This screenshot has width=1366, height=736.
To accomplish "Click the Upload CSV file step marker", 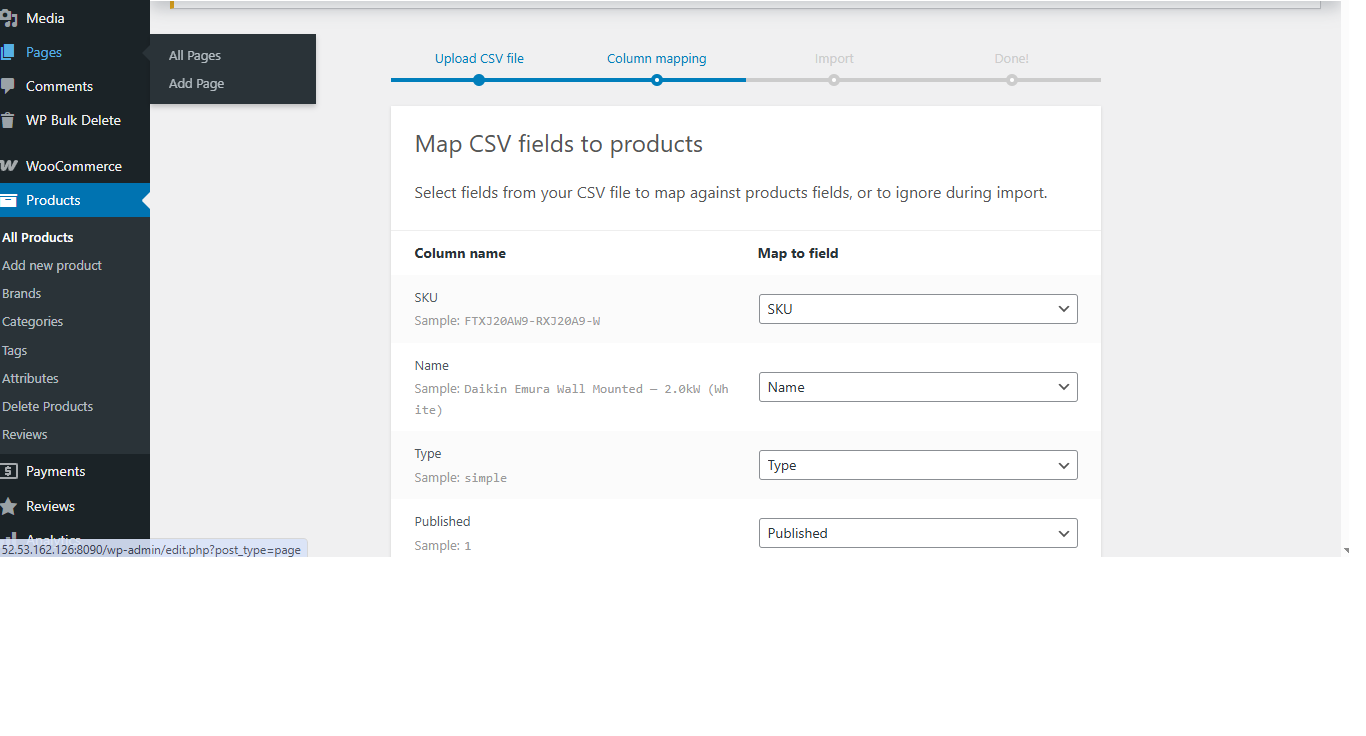I will (x=479, y=80).
